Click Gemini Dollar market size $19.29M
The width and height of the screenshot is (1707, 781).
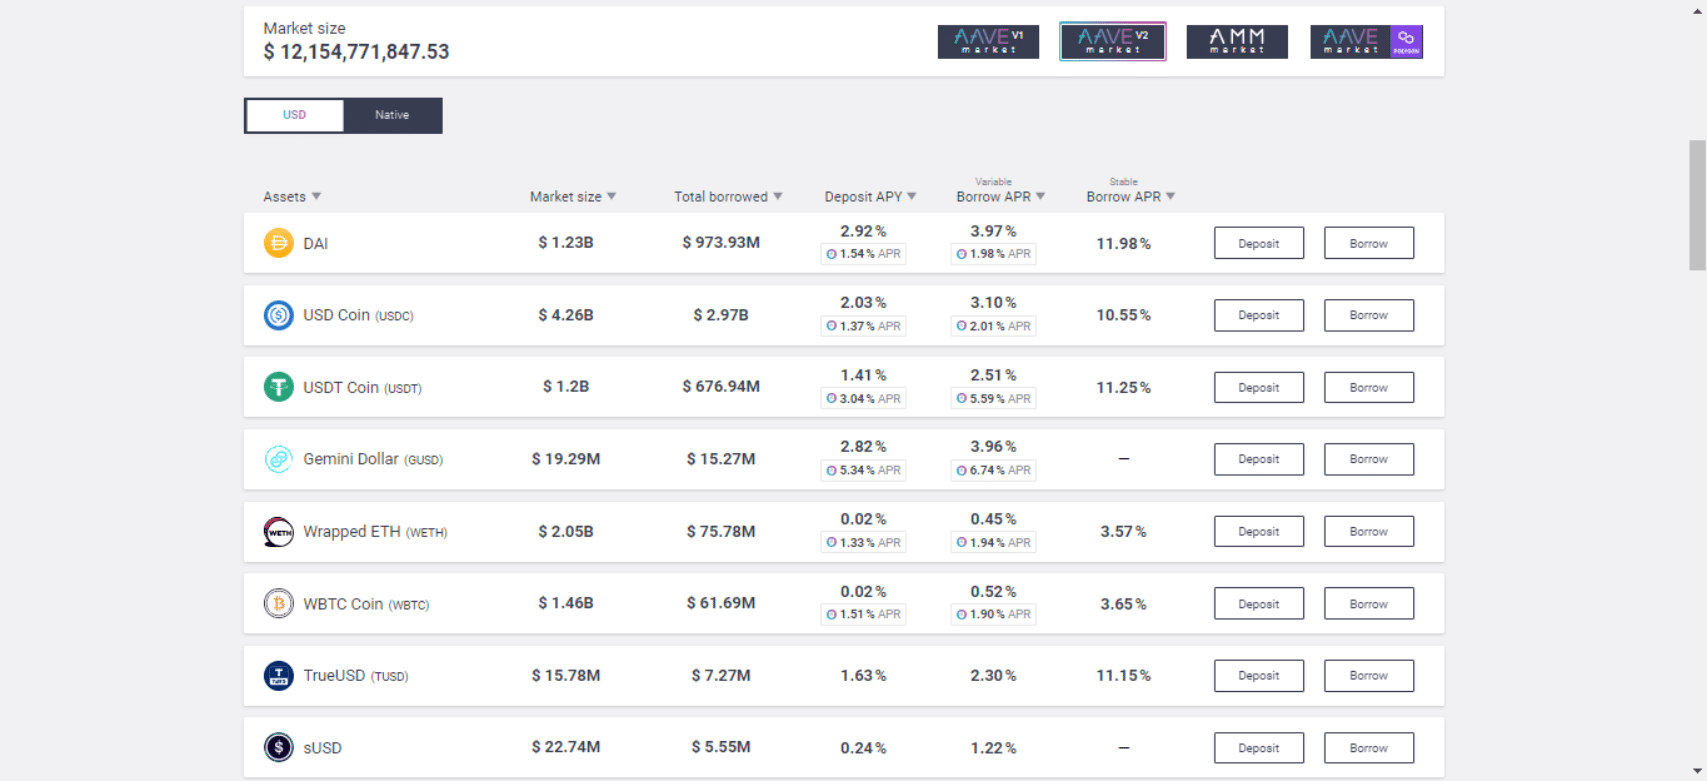point(566,459)
